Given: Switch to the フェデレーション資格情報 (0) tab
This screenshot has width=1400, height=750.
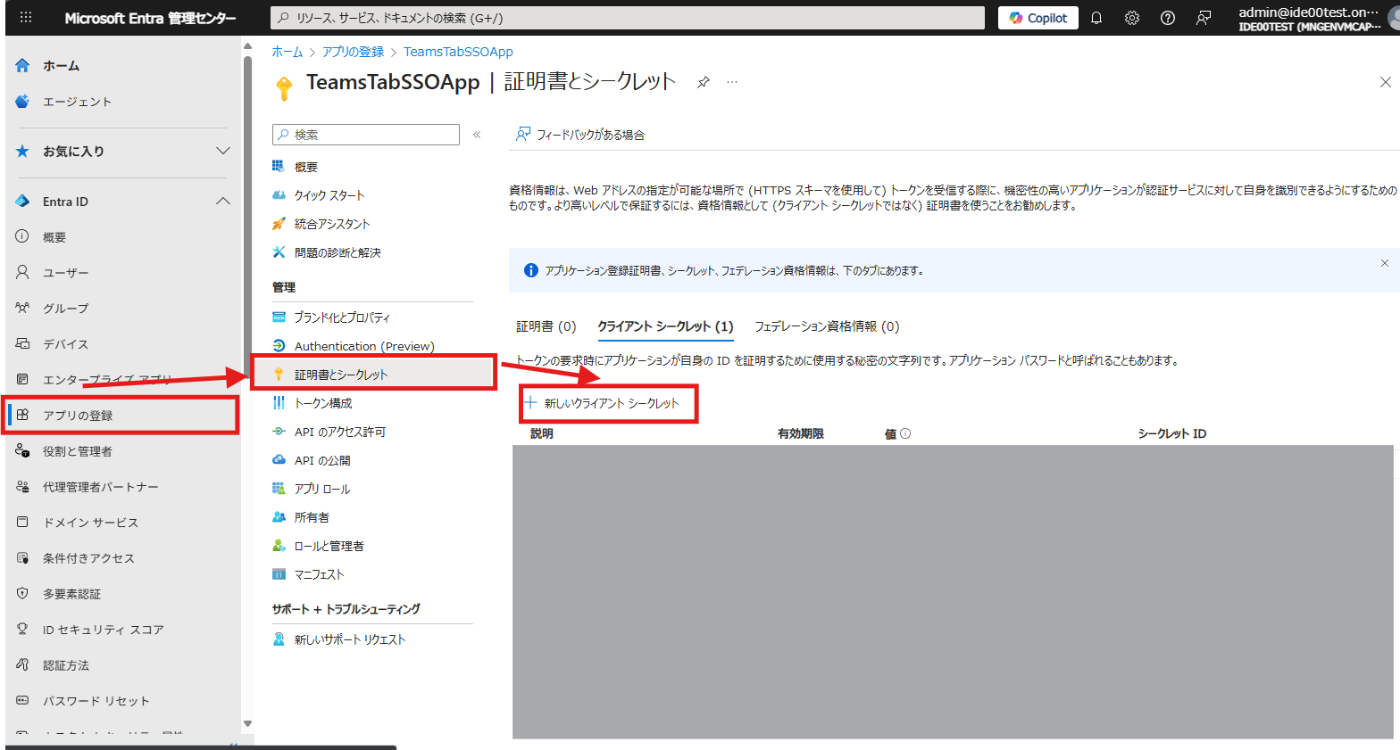Looking at the screenshot, I should coord(827,327).
